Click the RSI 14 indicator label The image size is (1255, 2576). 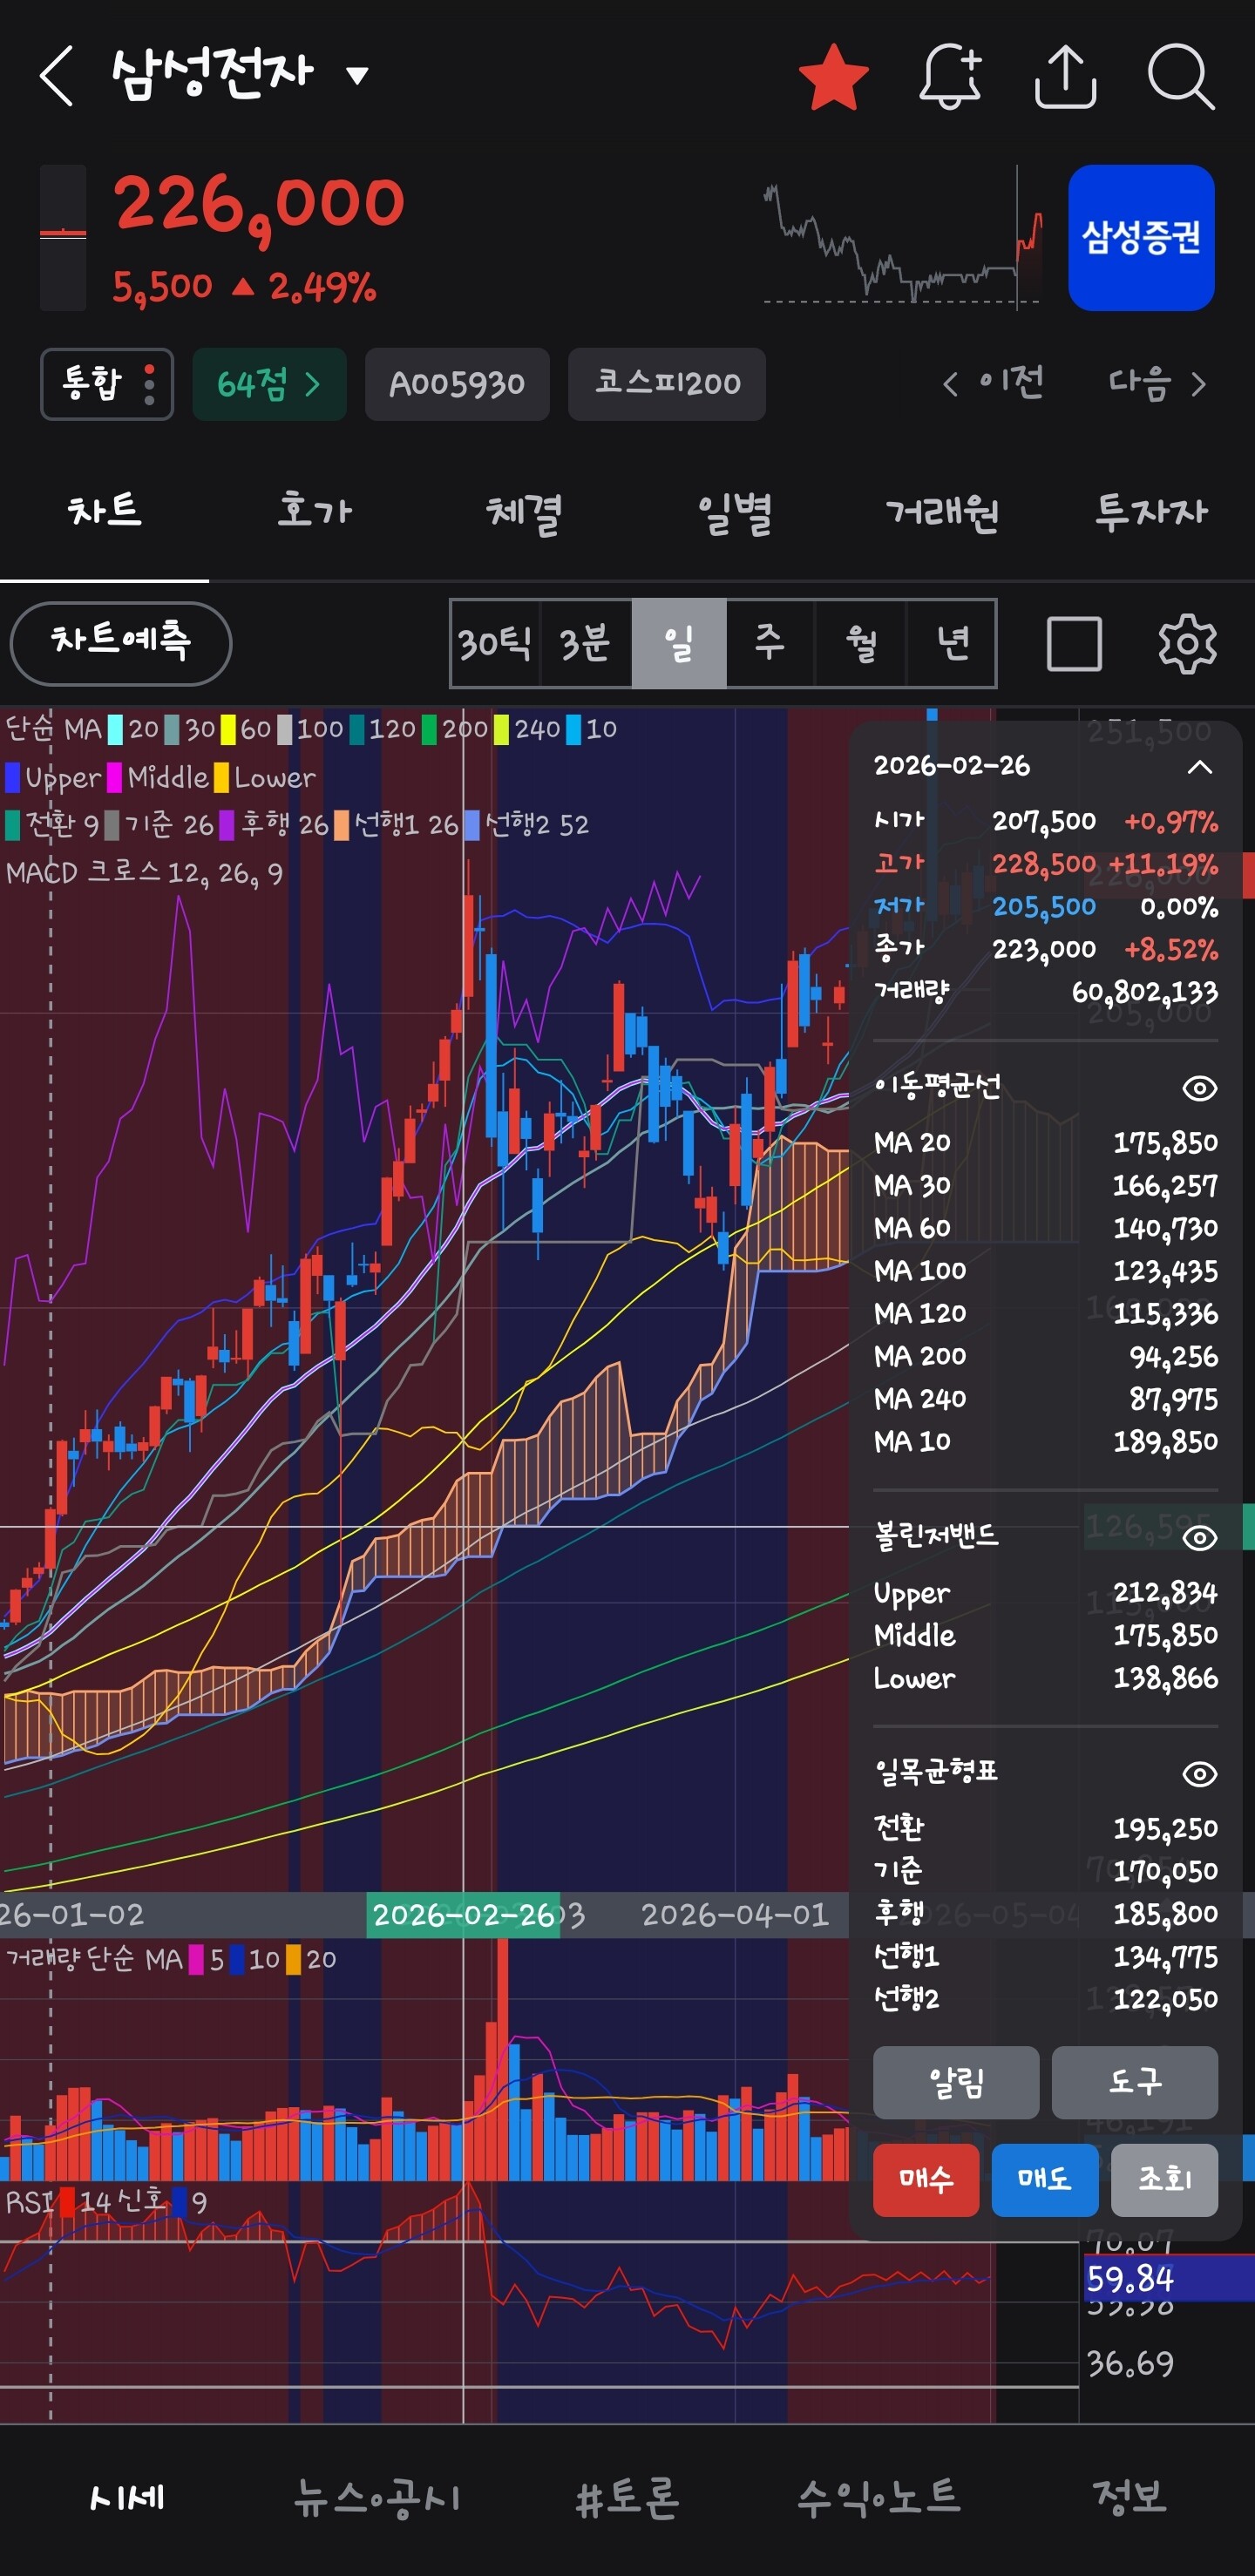(x=57, y=2201)
